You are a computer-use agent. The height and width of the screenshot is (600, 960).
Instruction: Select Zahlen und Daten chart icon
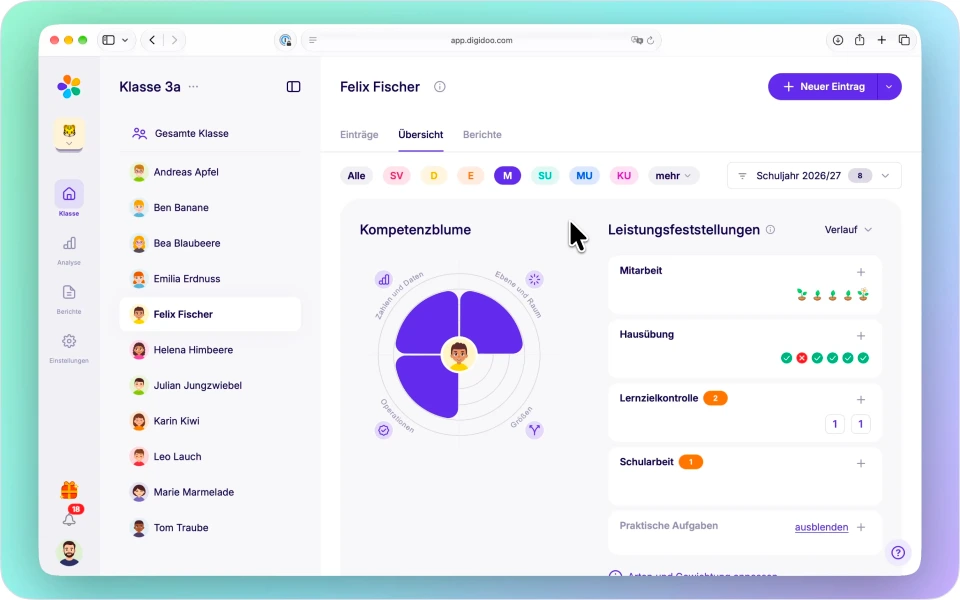coord(384,280)
